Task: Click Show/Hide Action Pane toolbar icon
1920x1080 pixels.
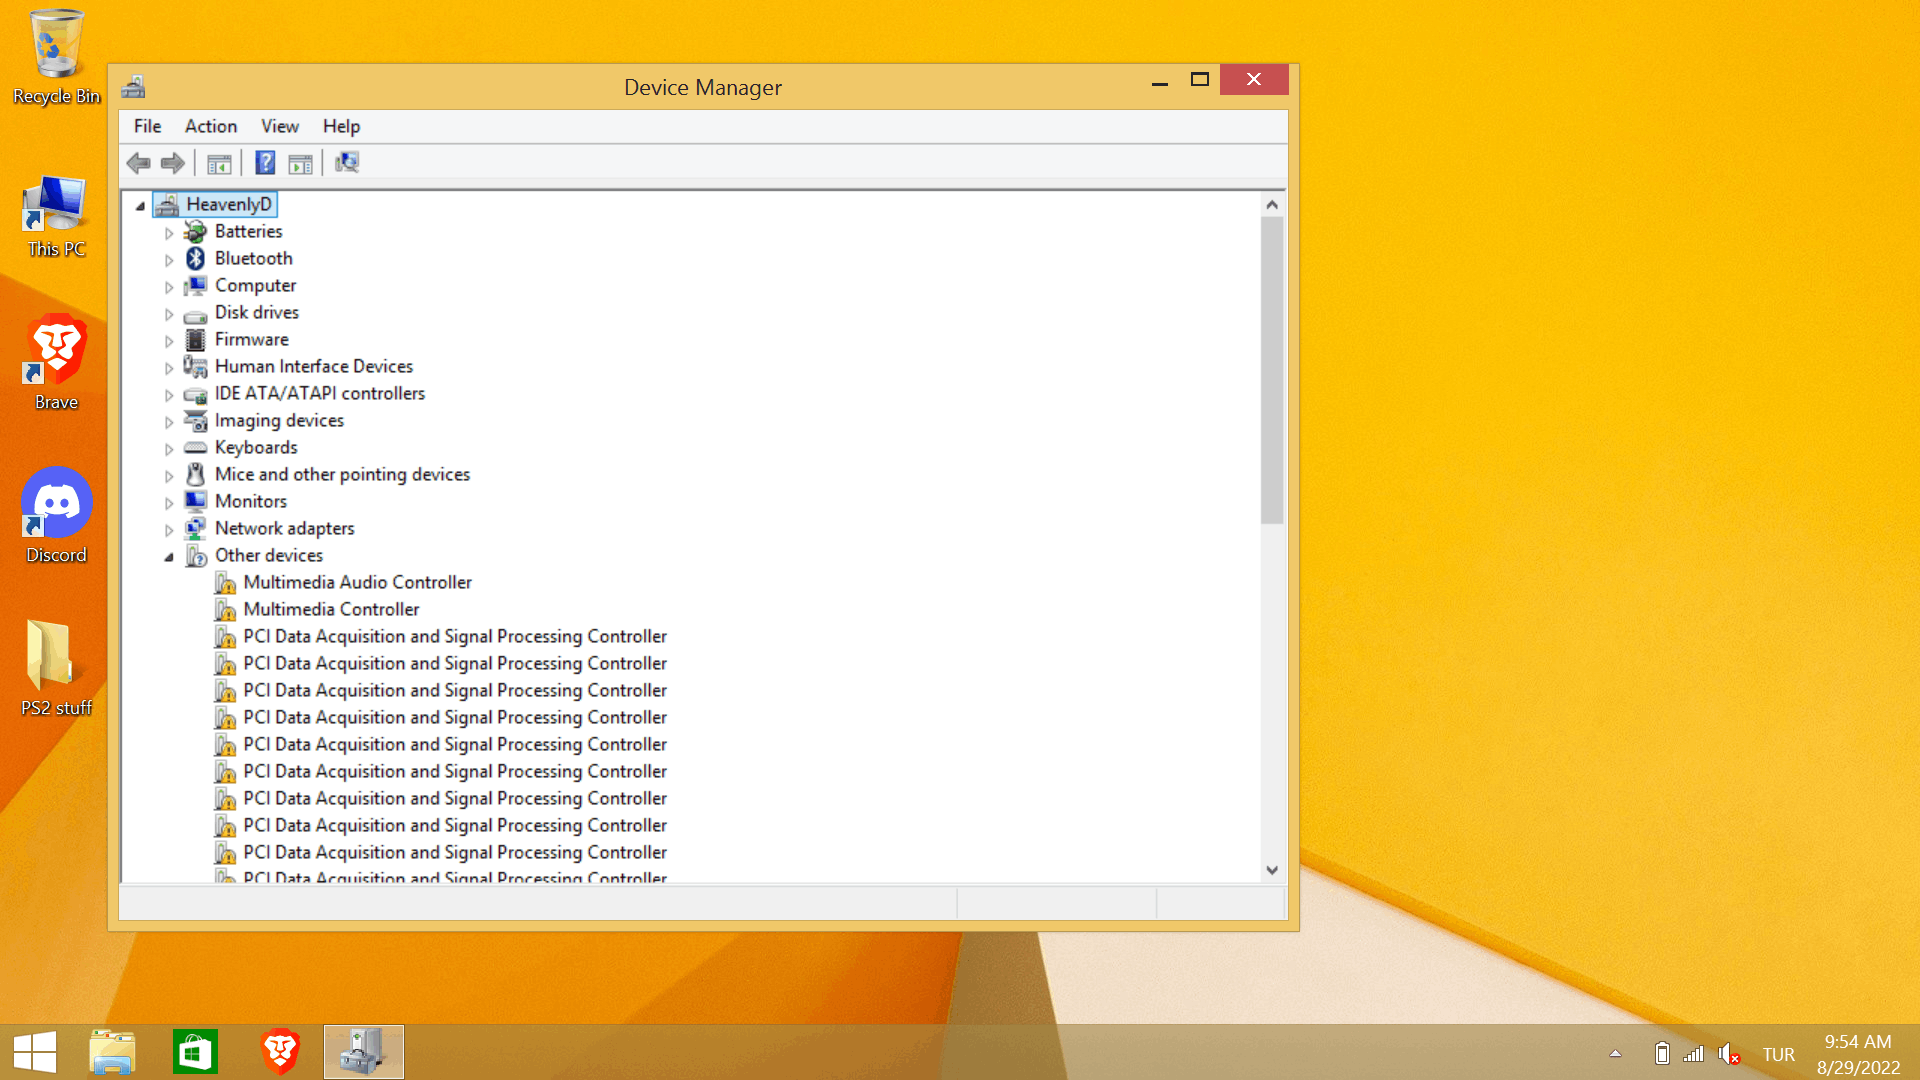Action: [300, 163]
